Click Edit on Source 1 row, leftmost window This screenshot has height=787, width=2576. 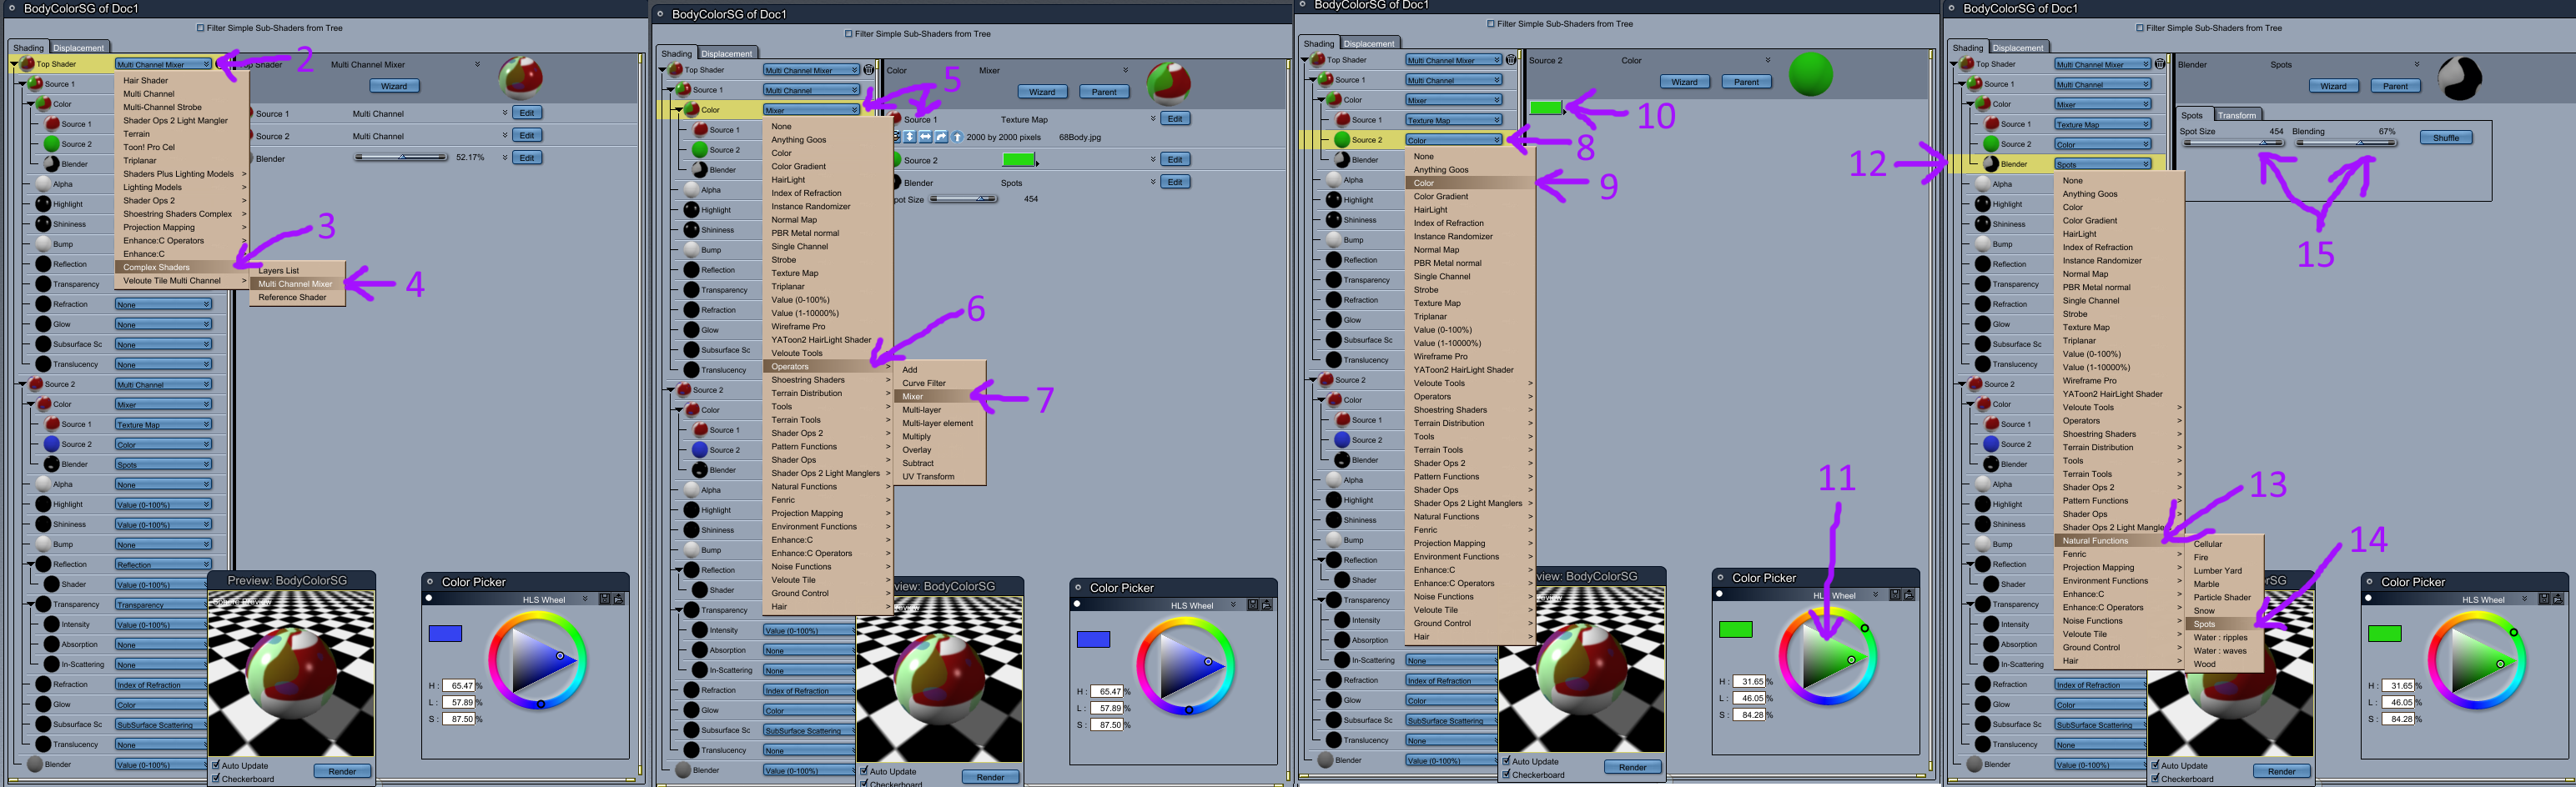pyautogui.click(x=527, y=113)
